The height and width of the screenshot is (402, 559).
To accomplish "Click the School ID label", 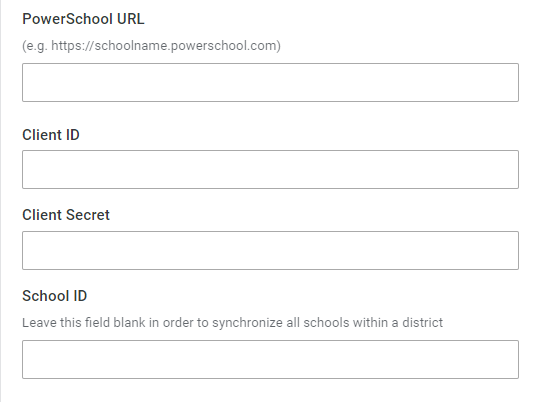I will (x=55, y=296).
